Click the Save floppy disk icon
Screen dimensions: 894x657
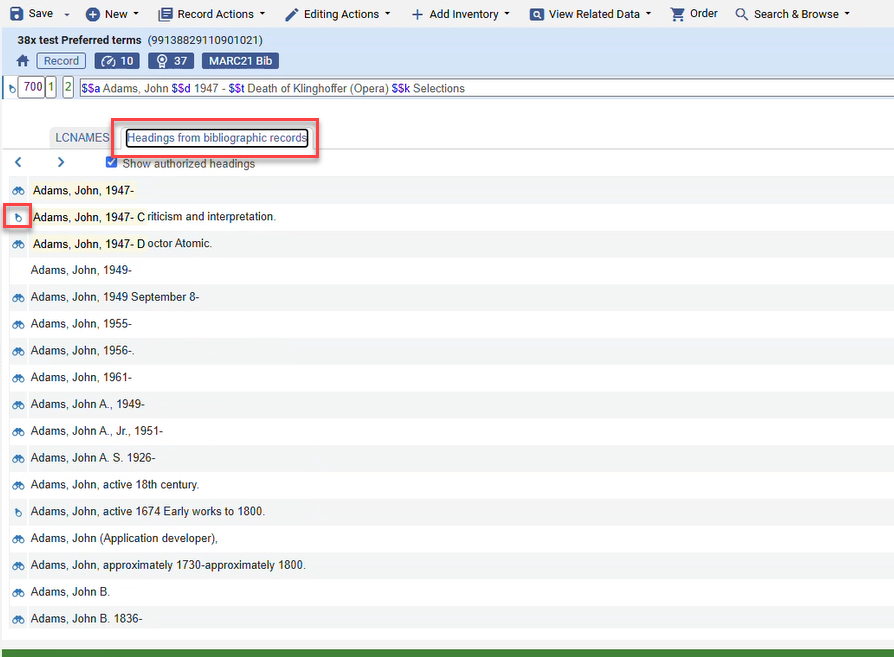17,14
